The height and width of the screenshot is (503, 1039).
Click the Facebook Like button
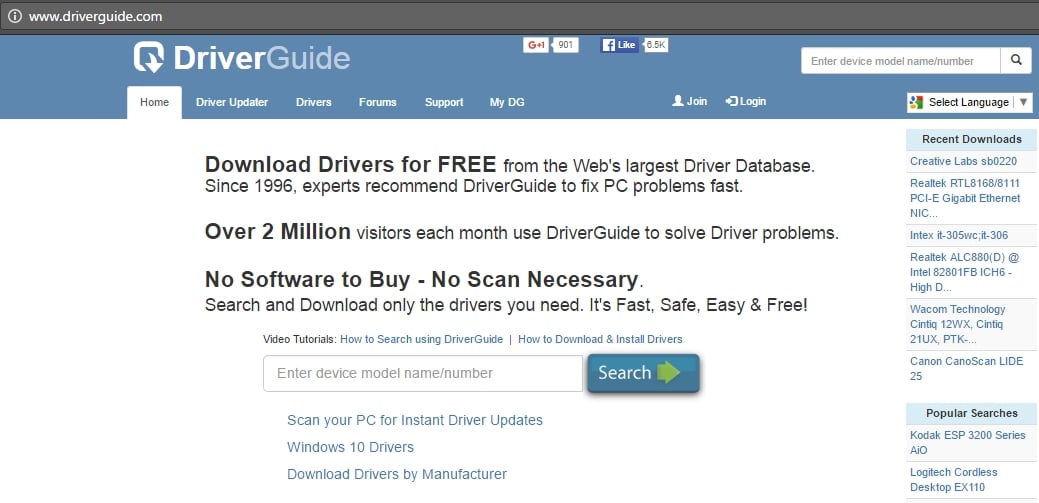pyautogui.click(x=619, y=45)
